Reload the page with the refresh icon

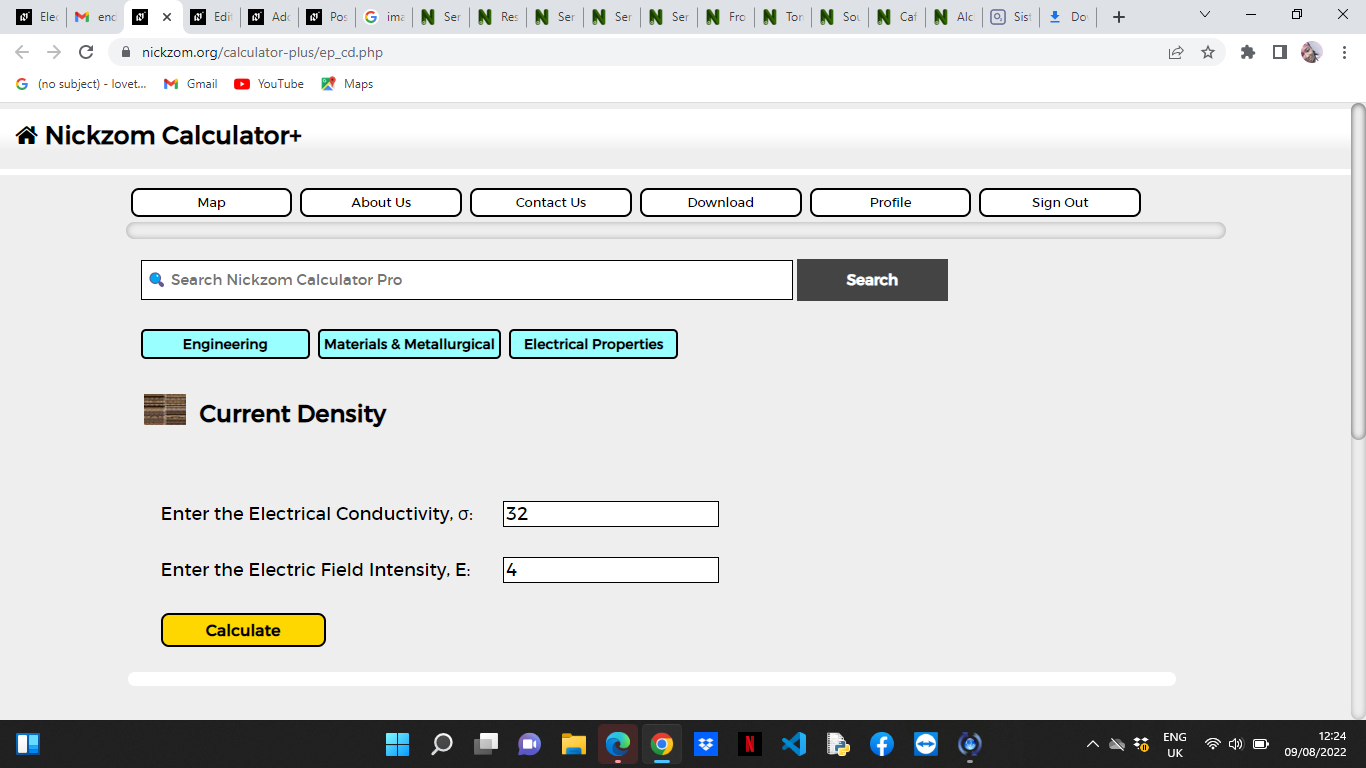[86, 52]
